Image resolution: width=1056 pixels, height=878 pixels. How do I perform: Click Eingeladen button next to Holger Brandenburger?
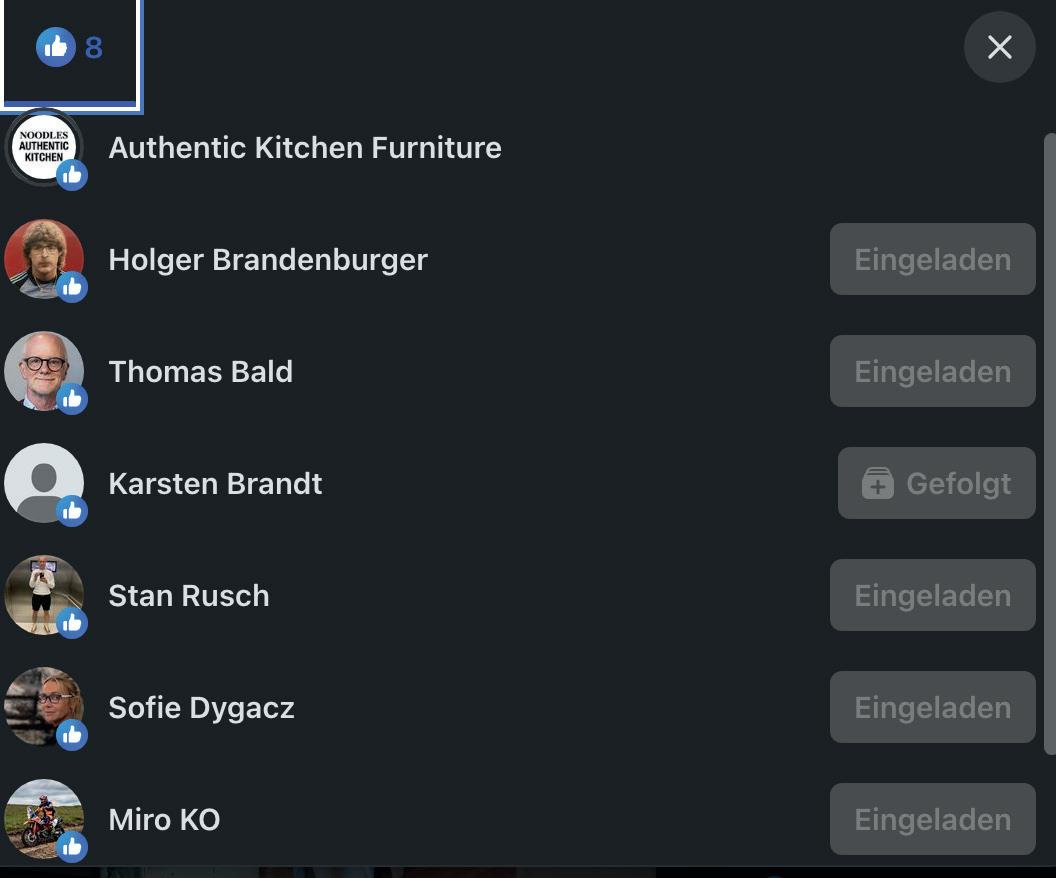pyautogui.click(x=932, y=260)
